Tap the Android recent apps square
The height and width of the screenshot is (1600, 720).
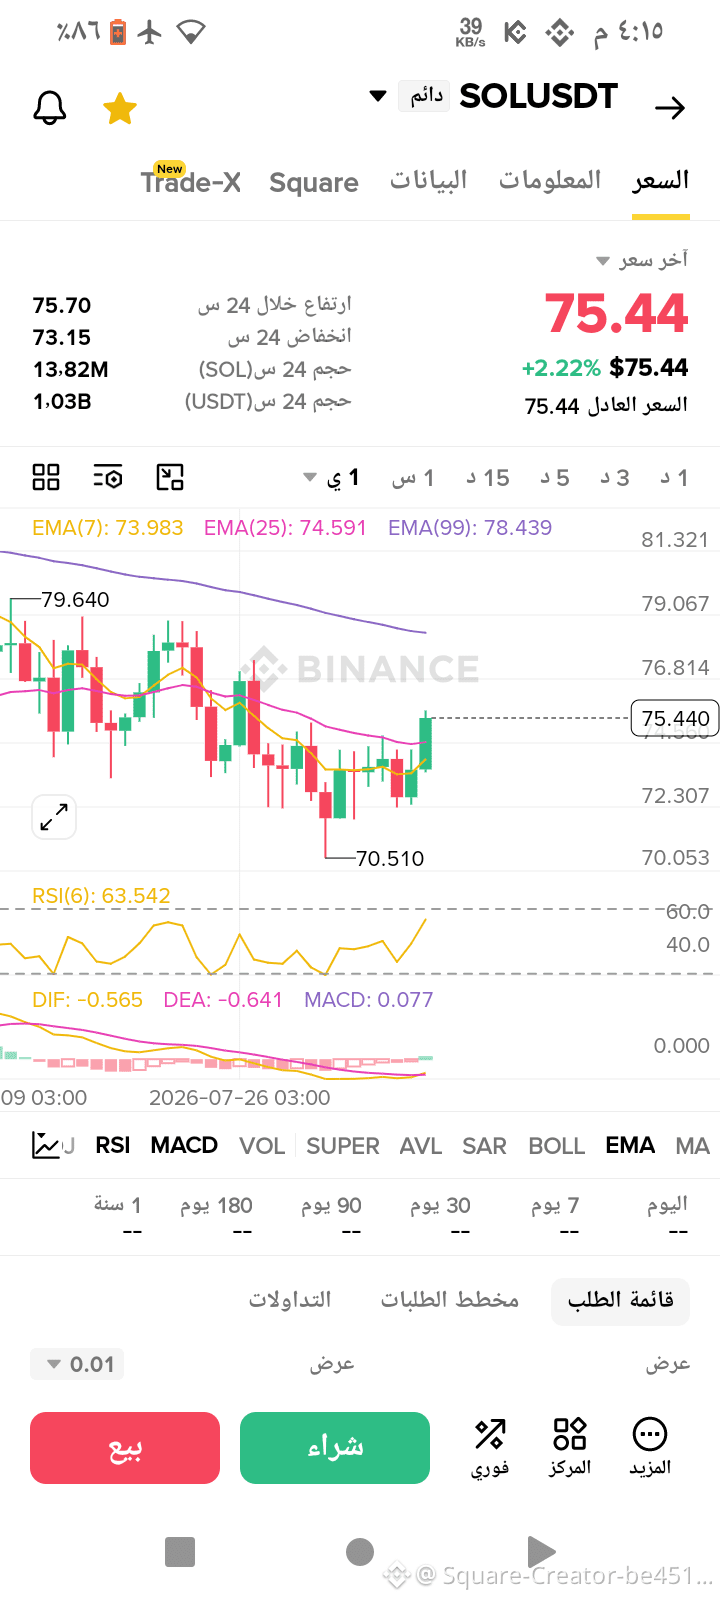(180, 1552)
